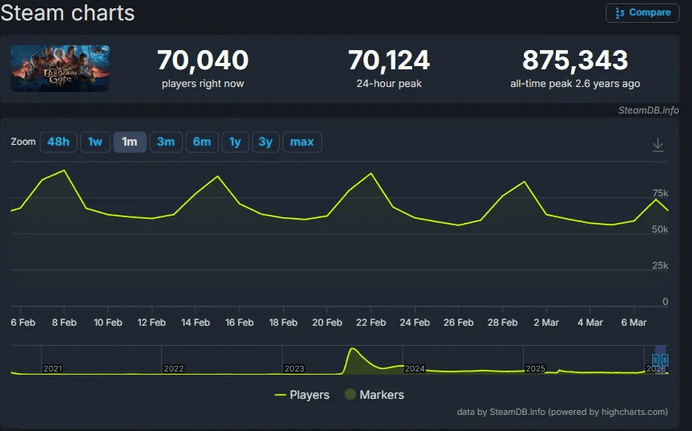Click the green Markers legend circle
Image resolution: width=692 pixels, height=431 pixels.
click(350, 395)
